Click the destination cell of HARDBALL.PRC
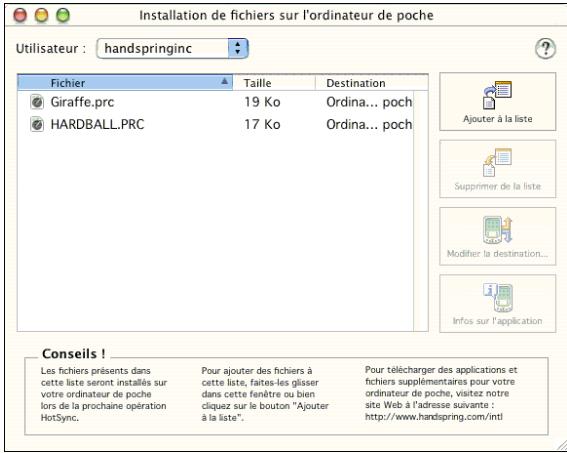567x453 pixels. point(369,125)
